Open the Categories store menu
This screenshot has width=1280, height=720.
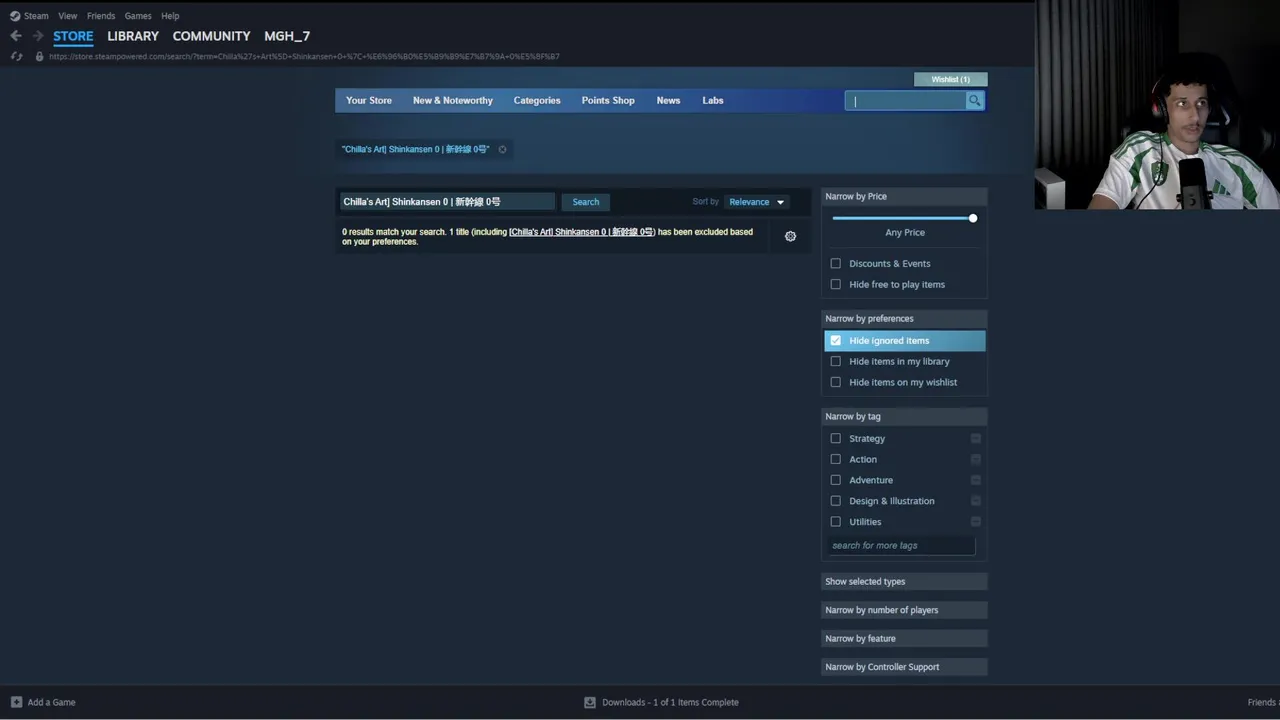coord(537,100)
